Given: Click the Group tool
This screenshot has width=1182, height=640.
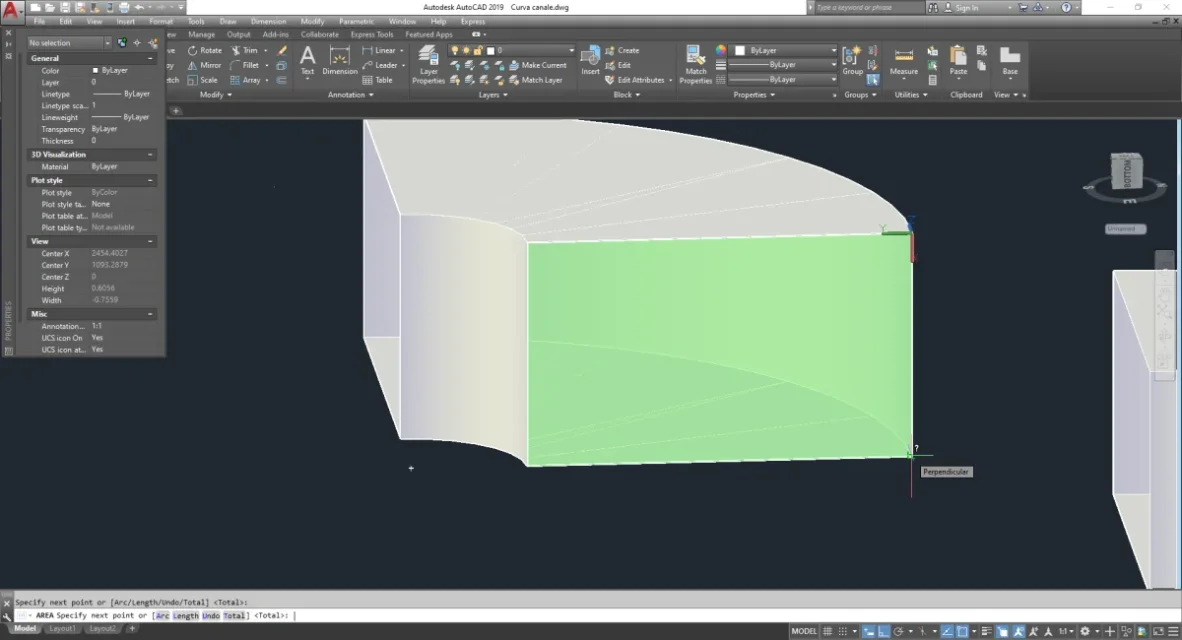Looking at the screenshot, I should click(853, 62).
